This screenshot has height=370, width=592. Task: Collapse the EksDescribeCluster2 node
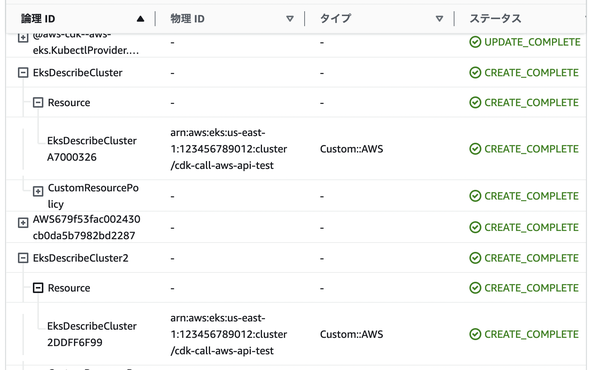click(23, 258)
